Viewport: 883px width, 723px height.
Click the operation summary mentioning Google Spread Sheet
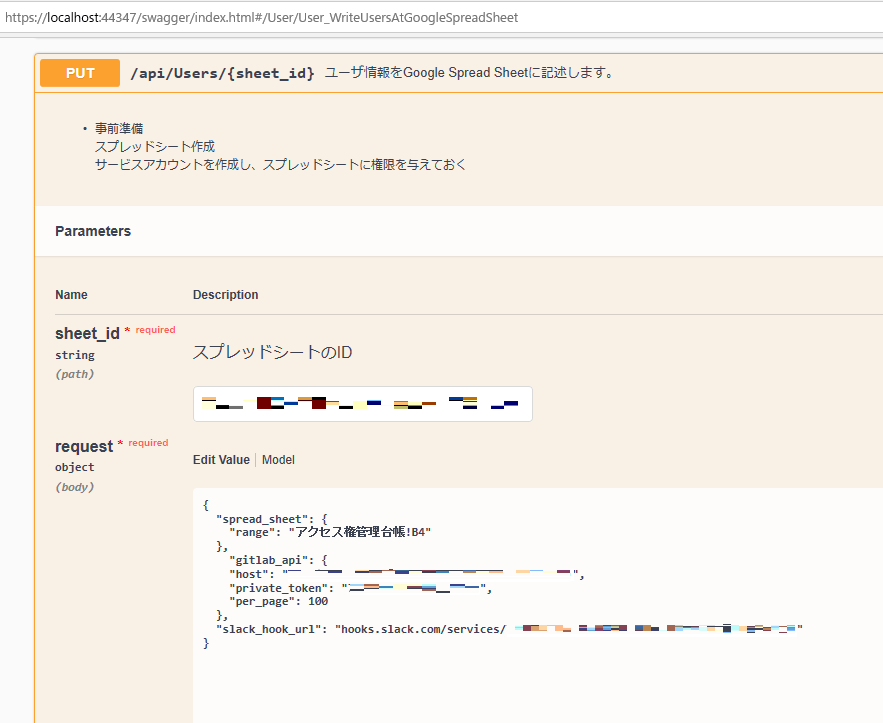pyautogui.click(x=469, y=73)
